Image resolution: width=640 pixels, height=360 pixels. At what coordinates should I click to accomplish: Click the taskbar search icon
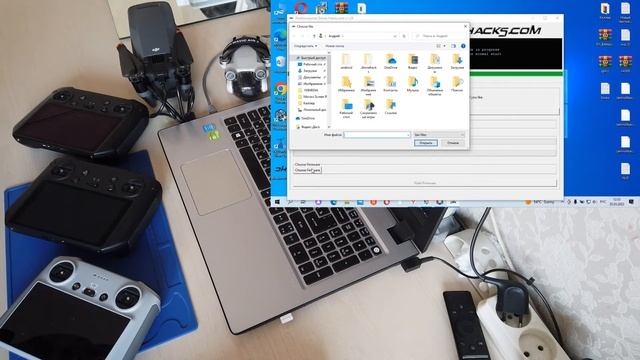pyautogui.click(x=291, y=202)
